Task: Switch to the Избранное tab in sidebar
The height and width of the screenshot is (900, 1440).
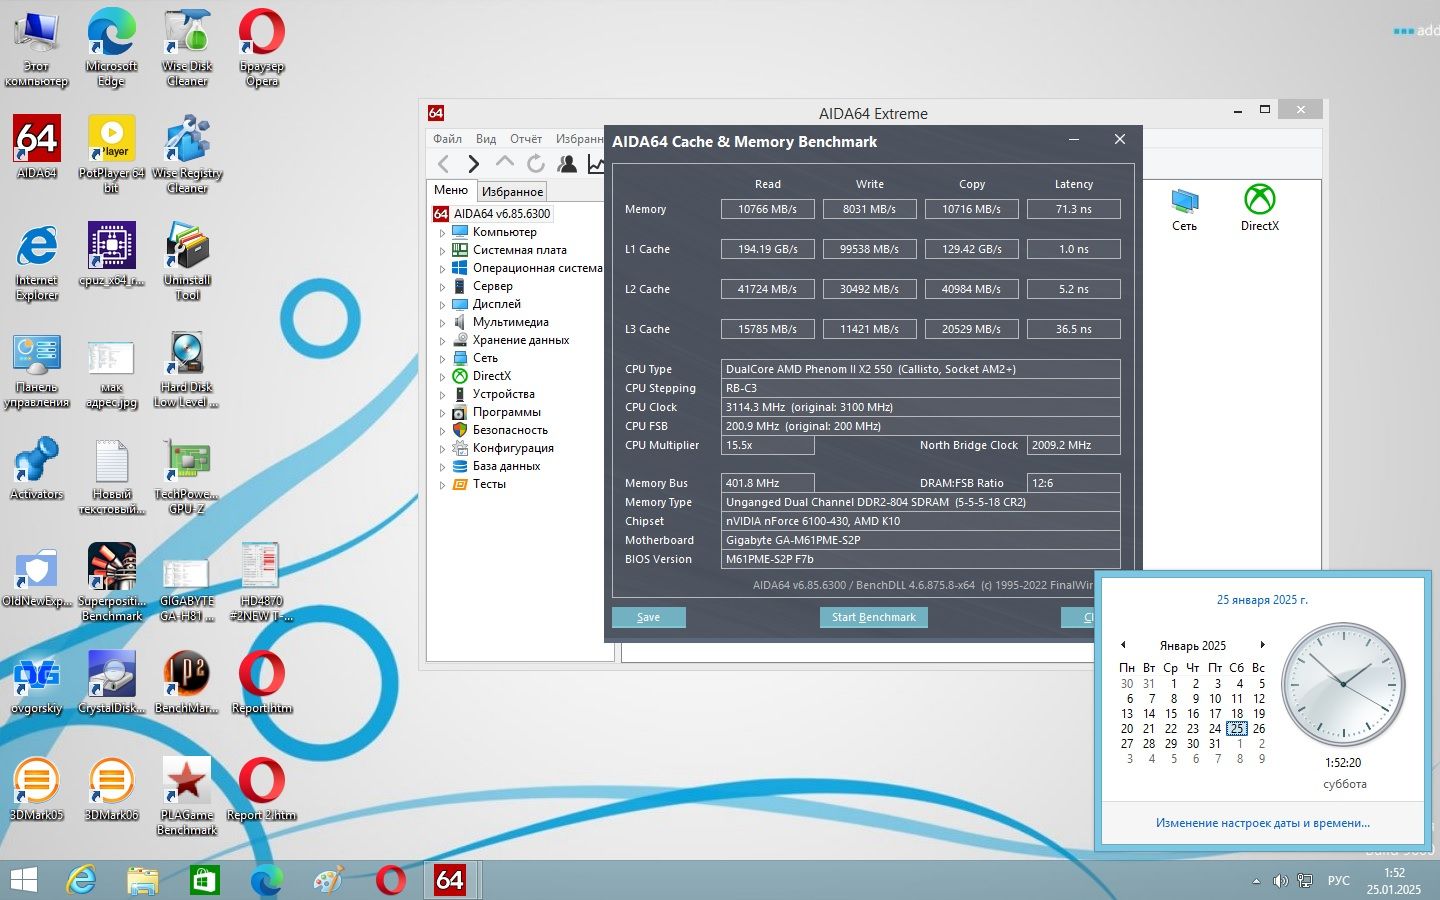Action: (512, 191)
